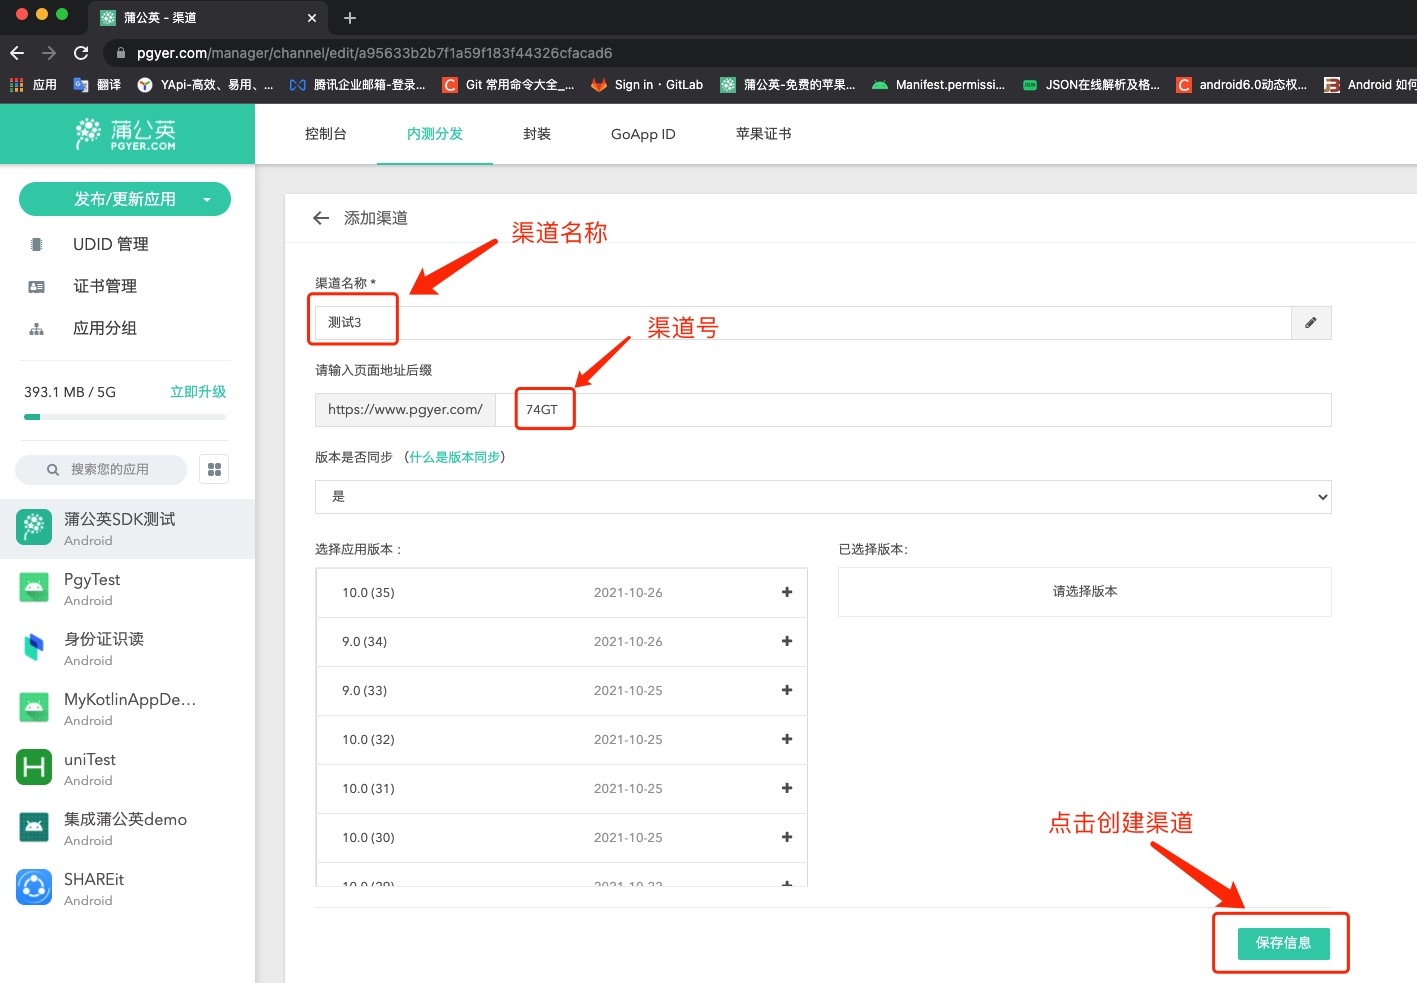Open the SHAREit app icon in sidebar

(x=34, y=888)
